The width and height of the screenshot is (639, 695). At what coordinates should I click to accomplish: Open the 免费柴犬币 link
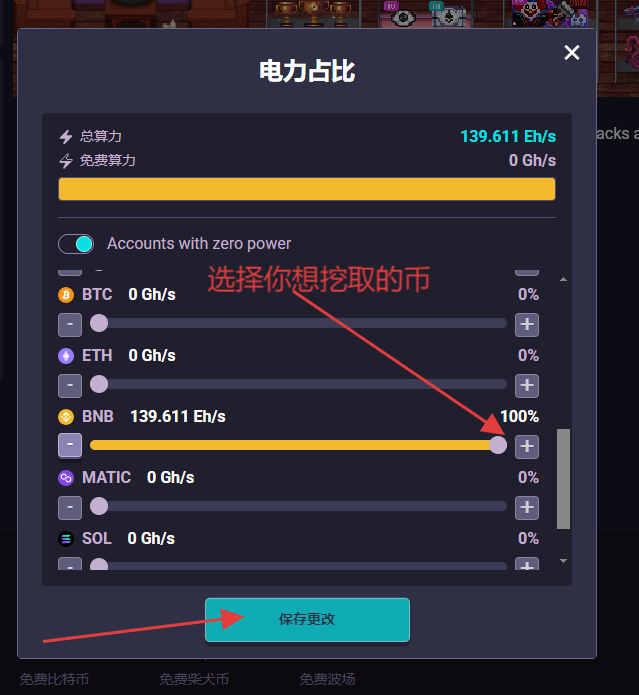coord(194,679)
